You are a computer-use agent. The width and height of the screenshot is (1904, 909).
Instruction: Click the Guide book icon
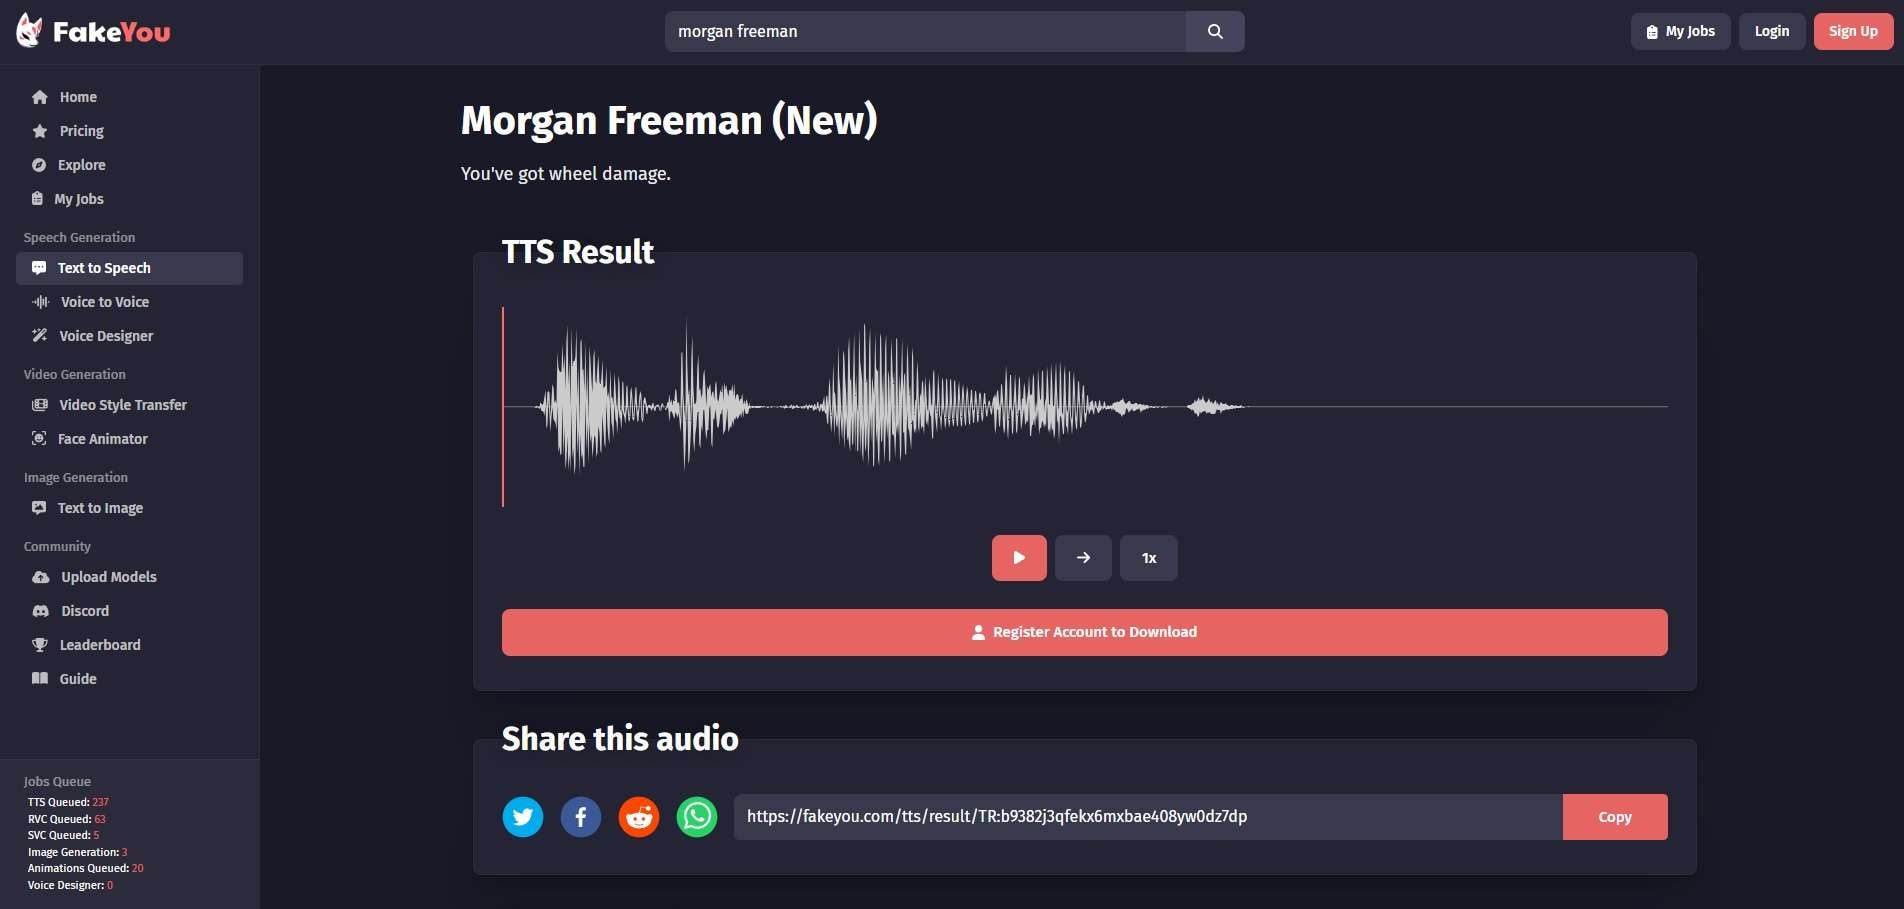[x=40, y=679]
